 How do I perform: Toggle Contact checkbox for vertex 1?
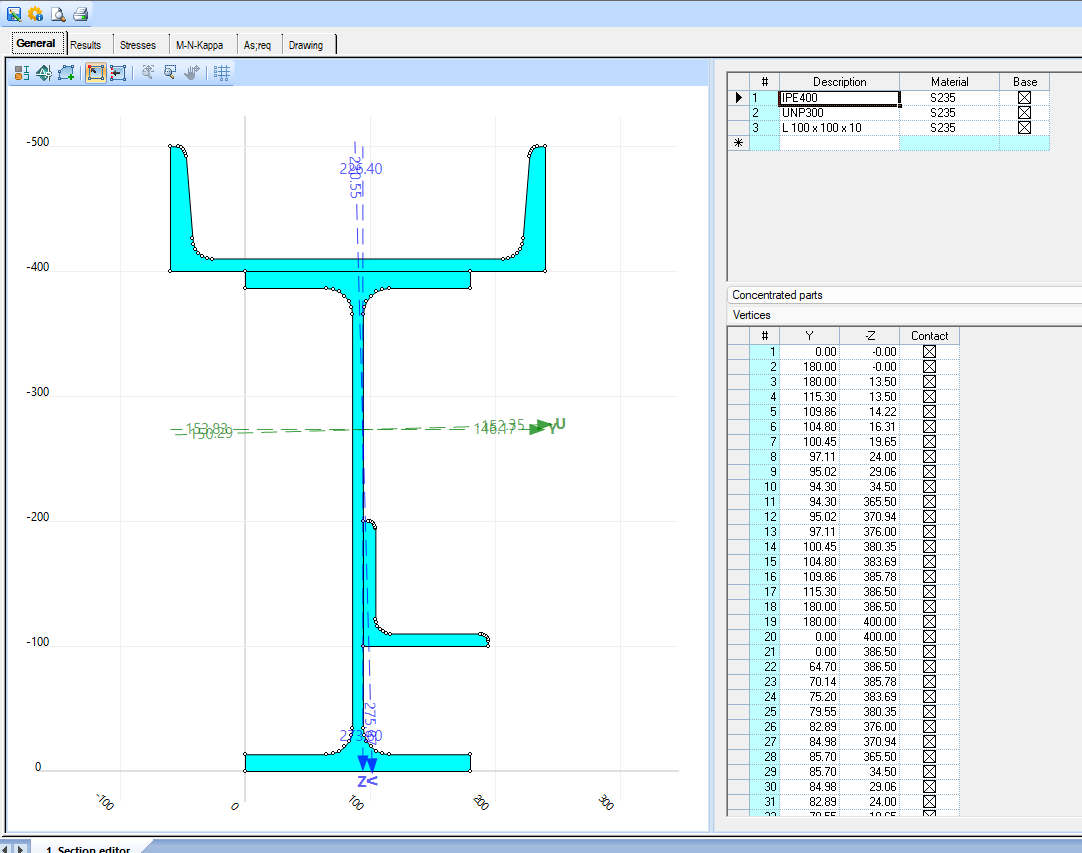[x=929, y=352]
